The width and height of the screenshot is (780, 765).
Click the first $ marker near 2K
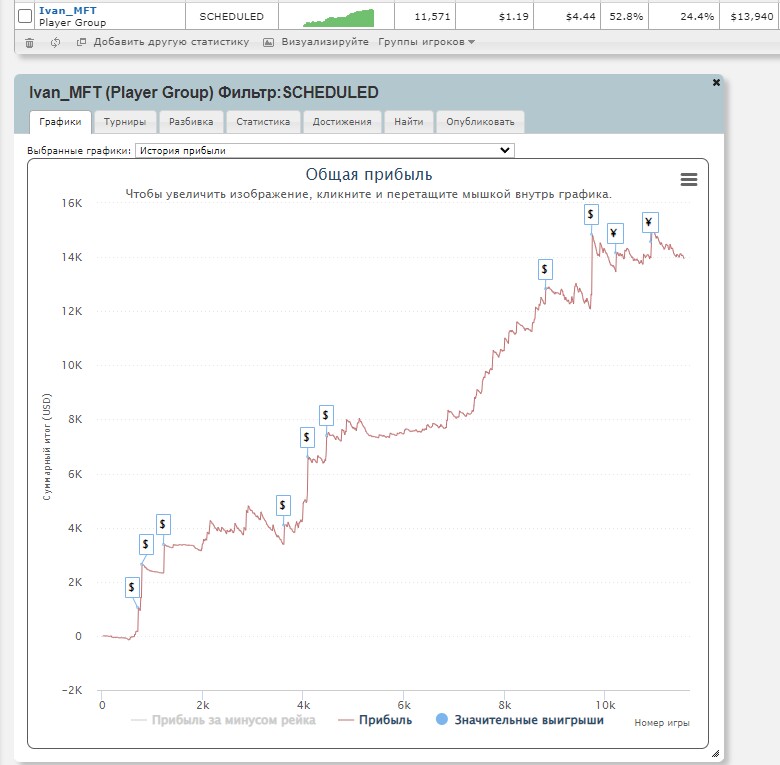pyautogui.click(x=132, y=587)
